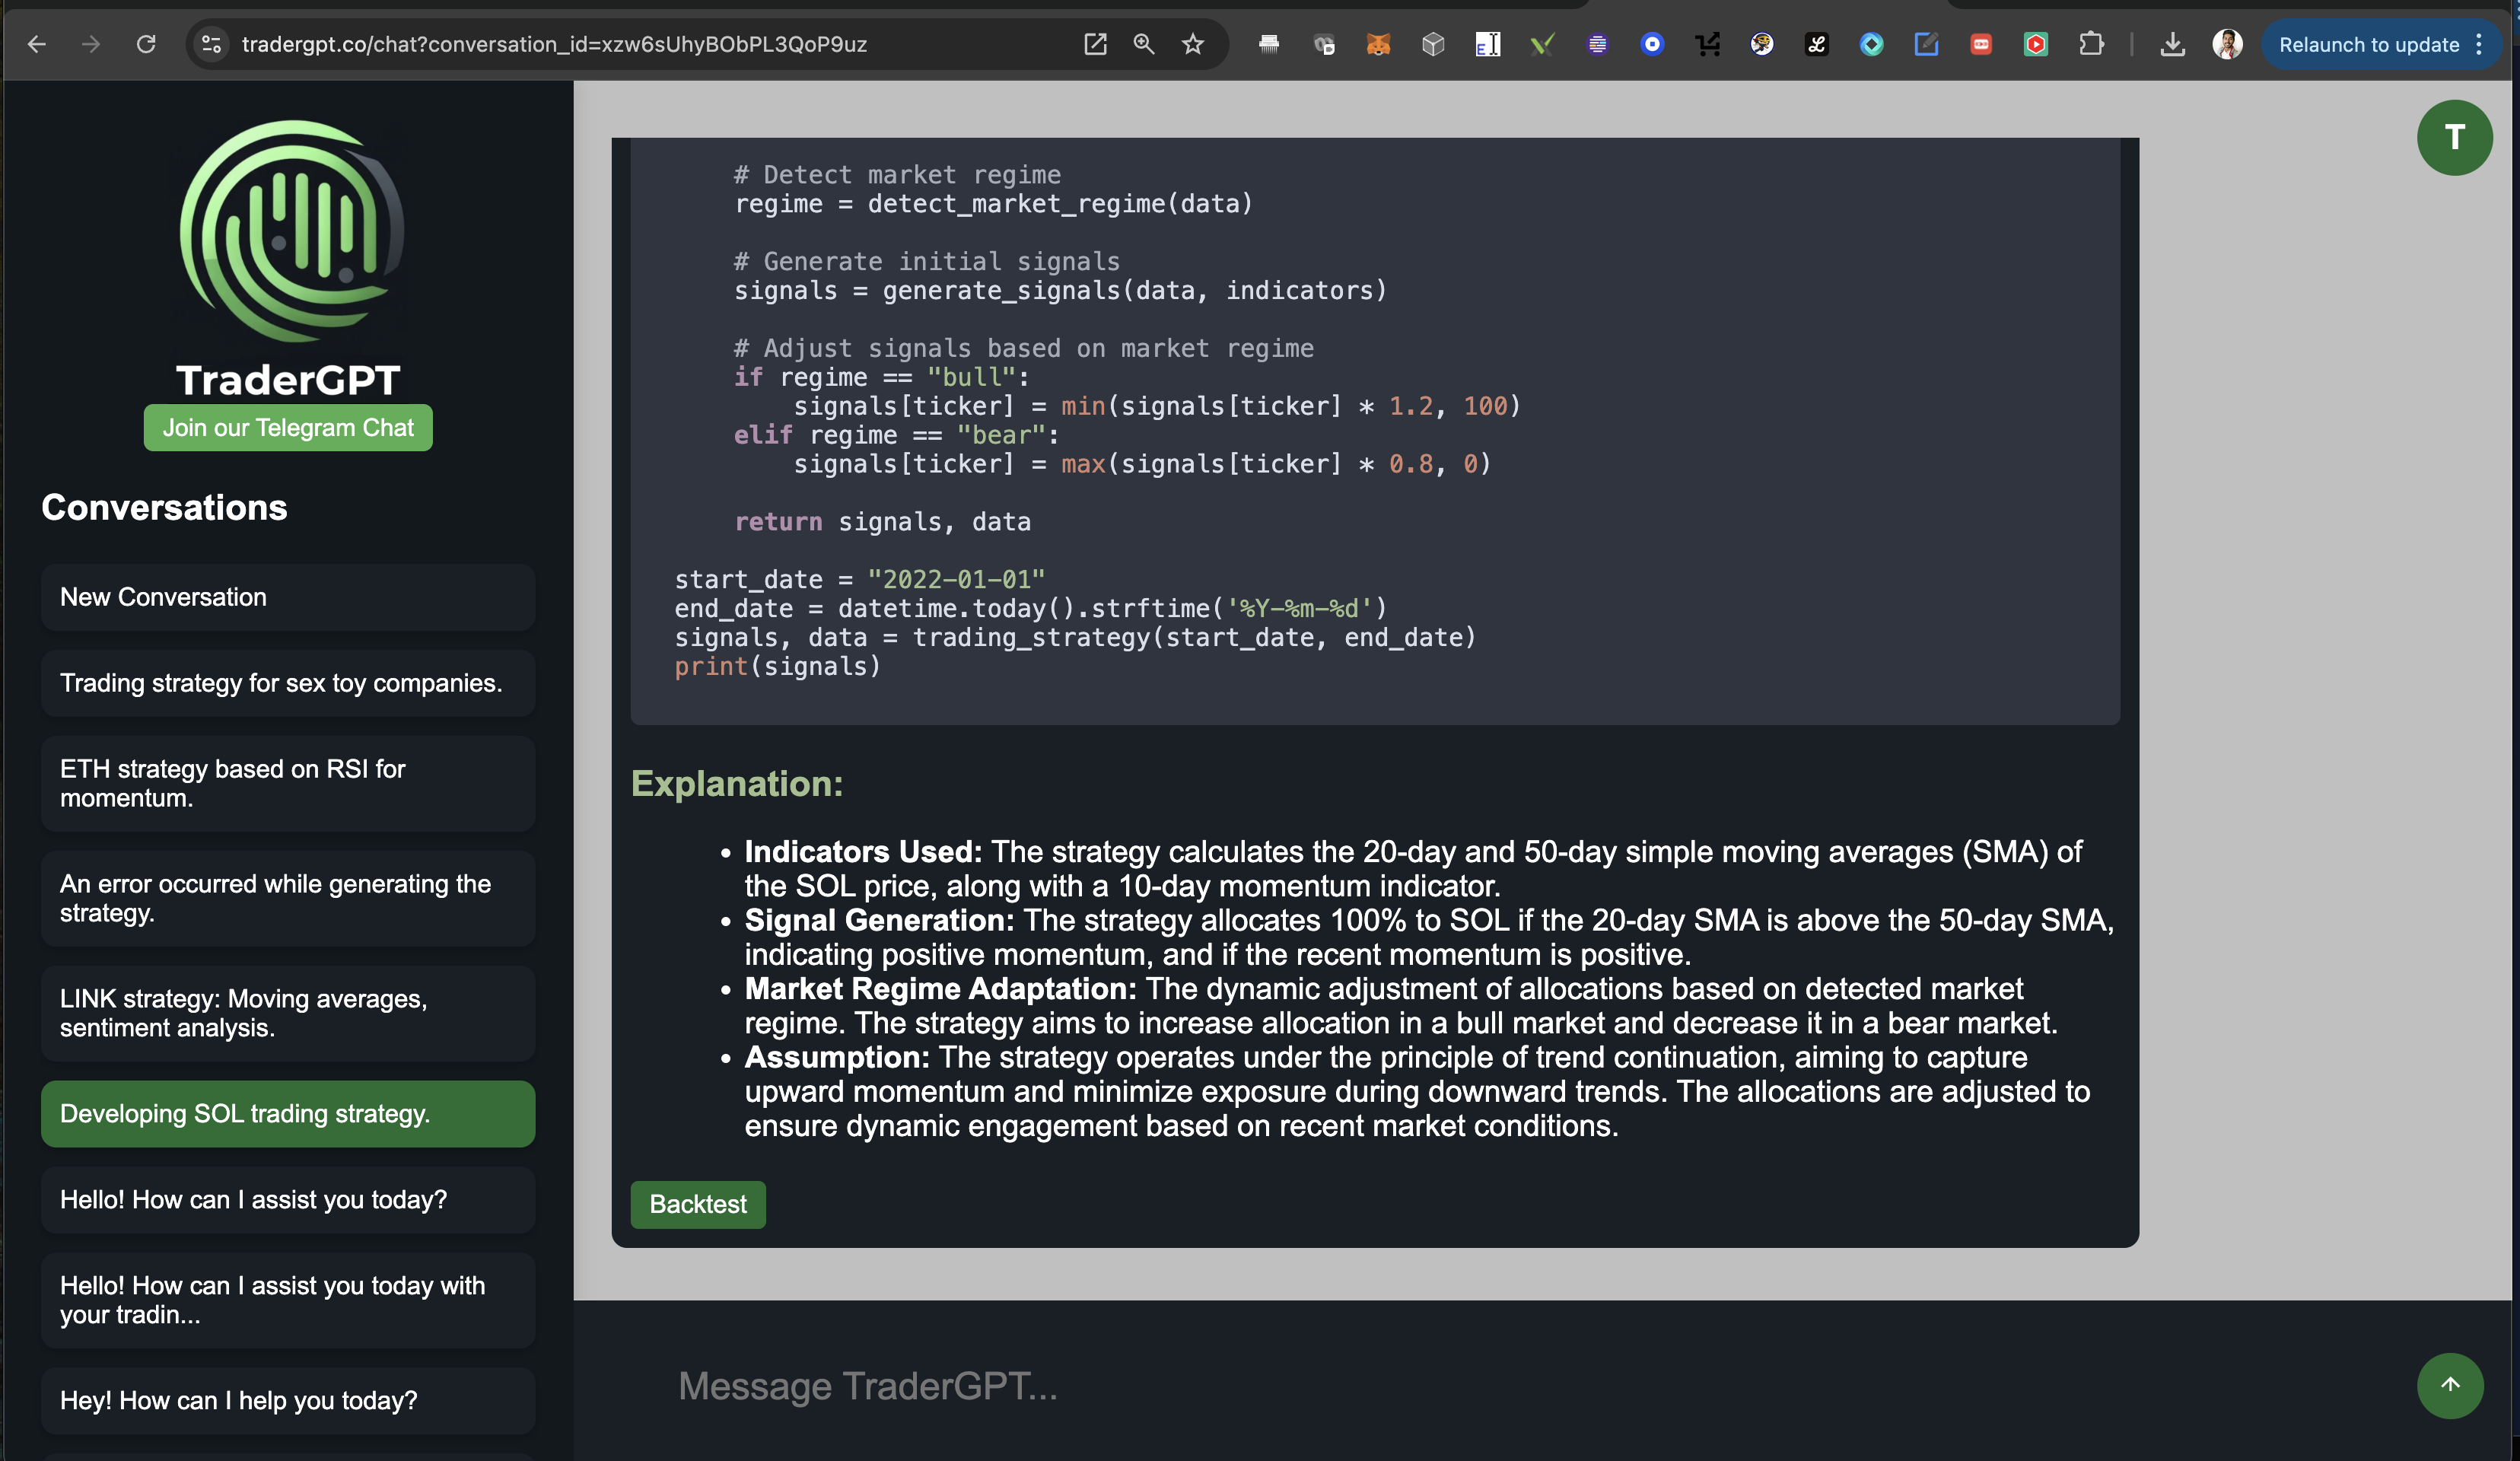This screenshot has width=2520, height=1461.
Task: Click the Backtest button
Action: click(x=697, y=1204)
